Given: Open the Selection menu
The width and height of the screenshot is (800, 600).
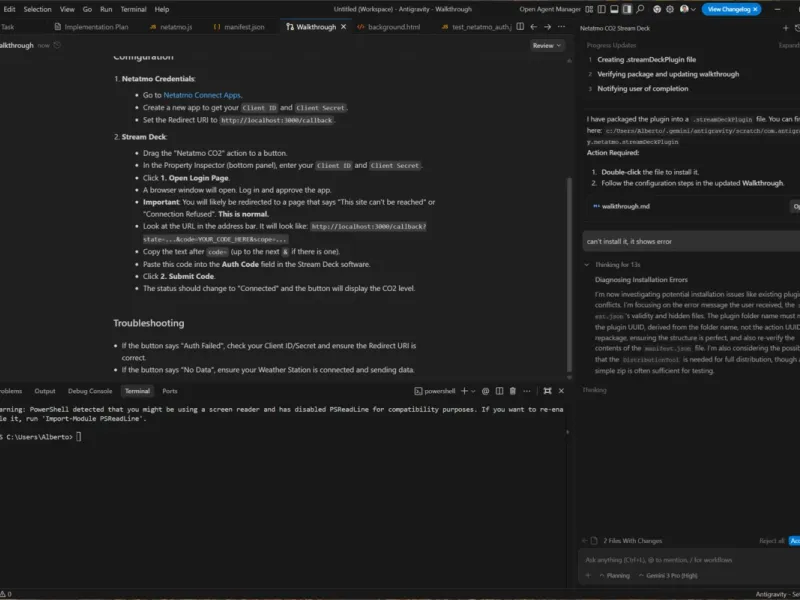Looking at the screenshot, I should [x=37, y=9].
